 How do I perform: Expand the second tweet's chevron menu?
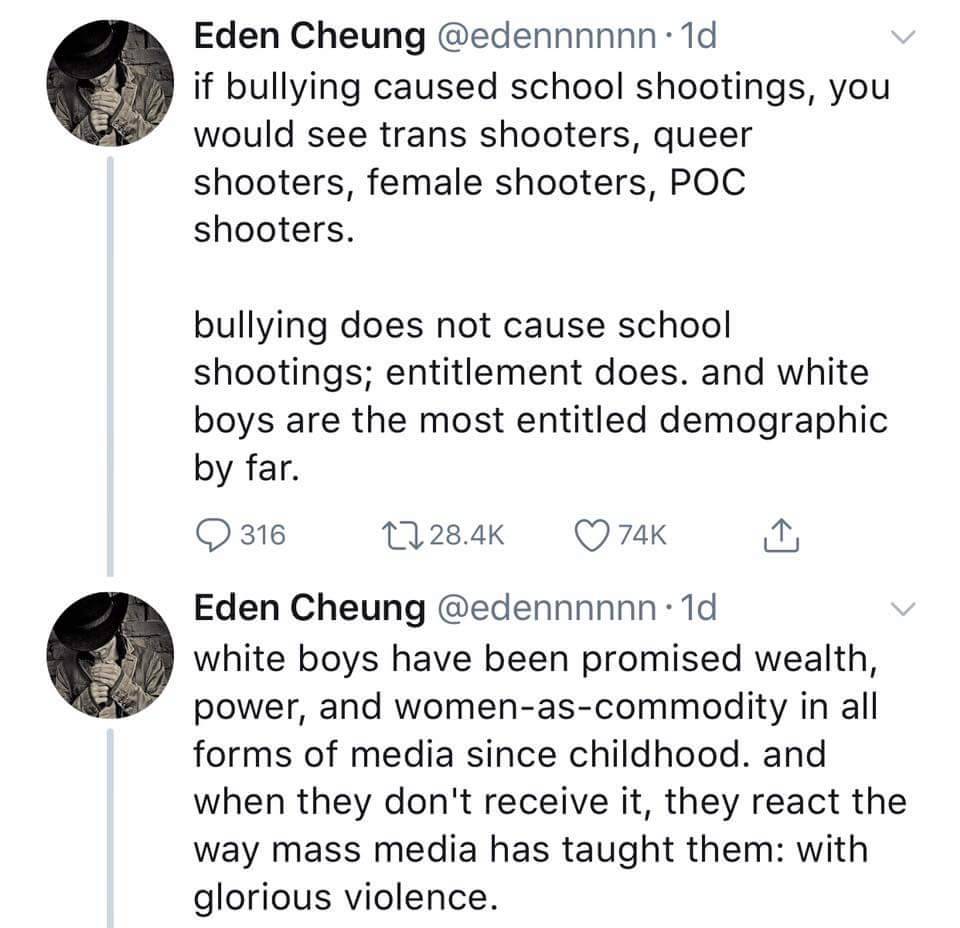coord(902,609)
